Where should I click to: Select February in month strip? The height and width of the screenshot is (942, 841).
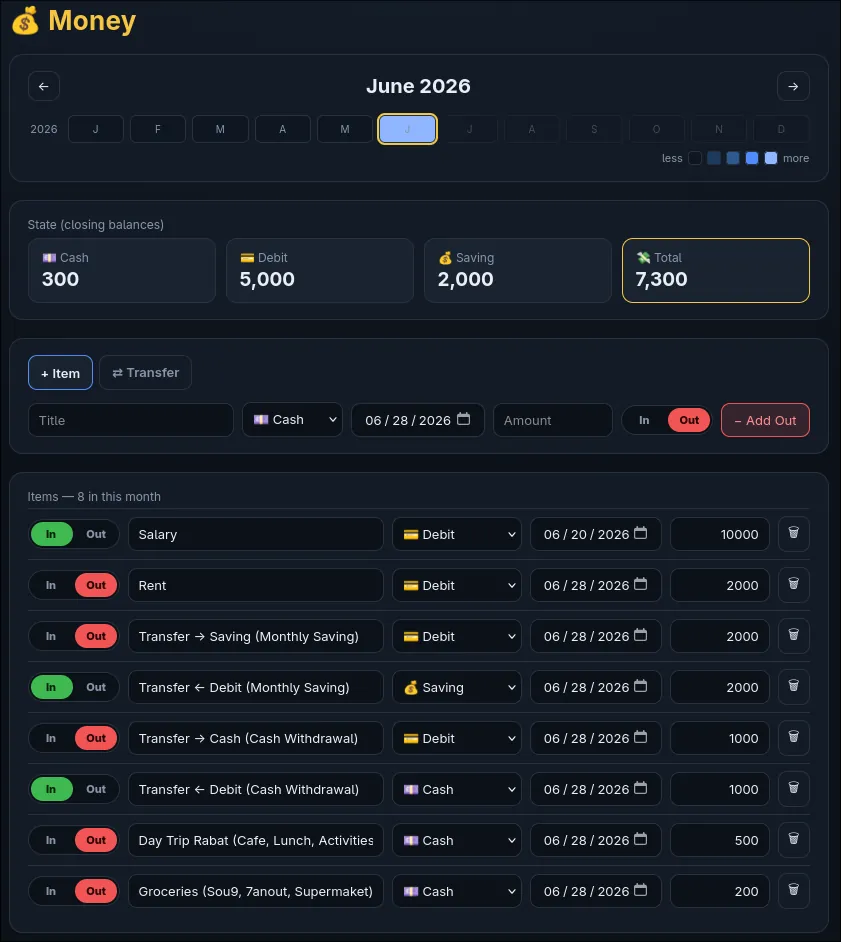point(158,129)
